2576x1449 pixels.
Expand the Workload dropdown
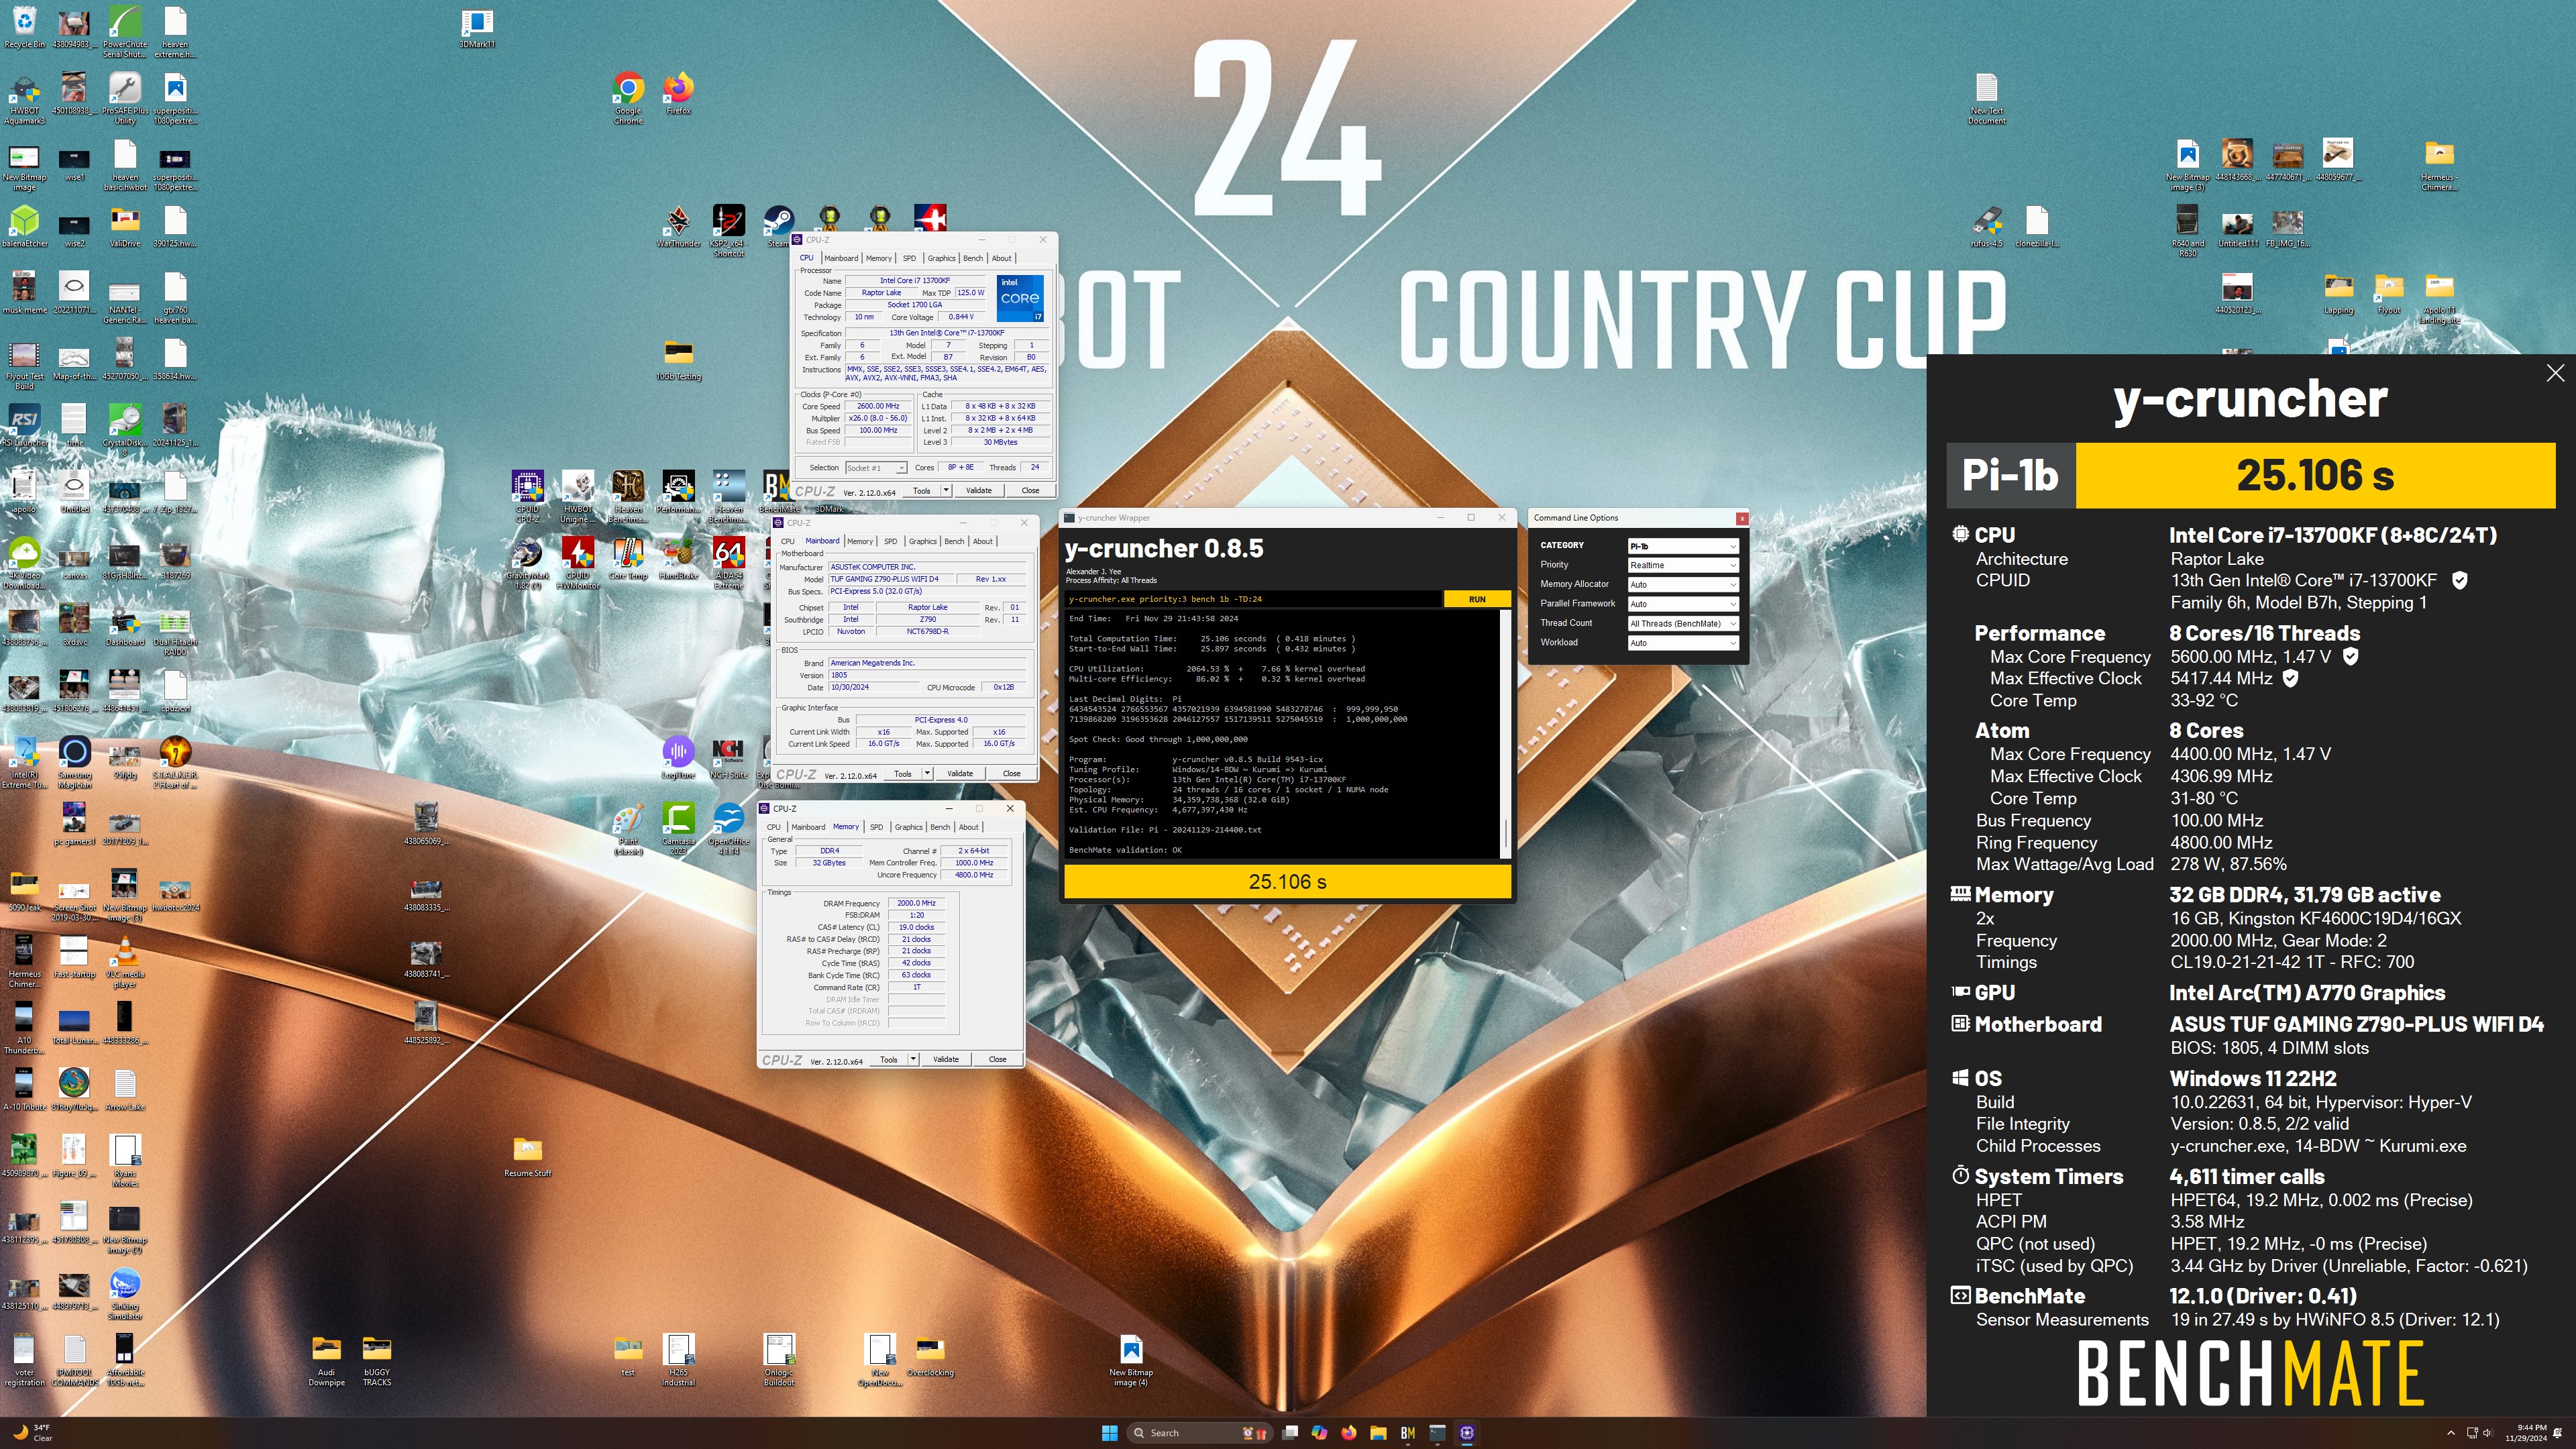[1684, 643]
